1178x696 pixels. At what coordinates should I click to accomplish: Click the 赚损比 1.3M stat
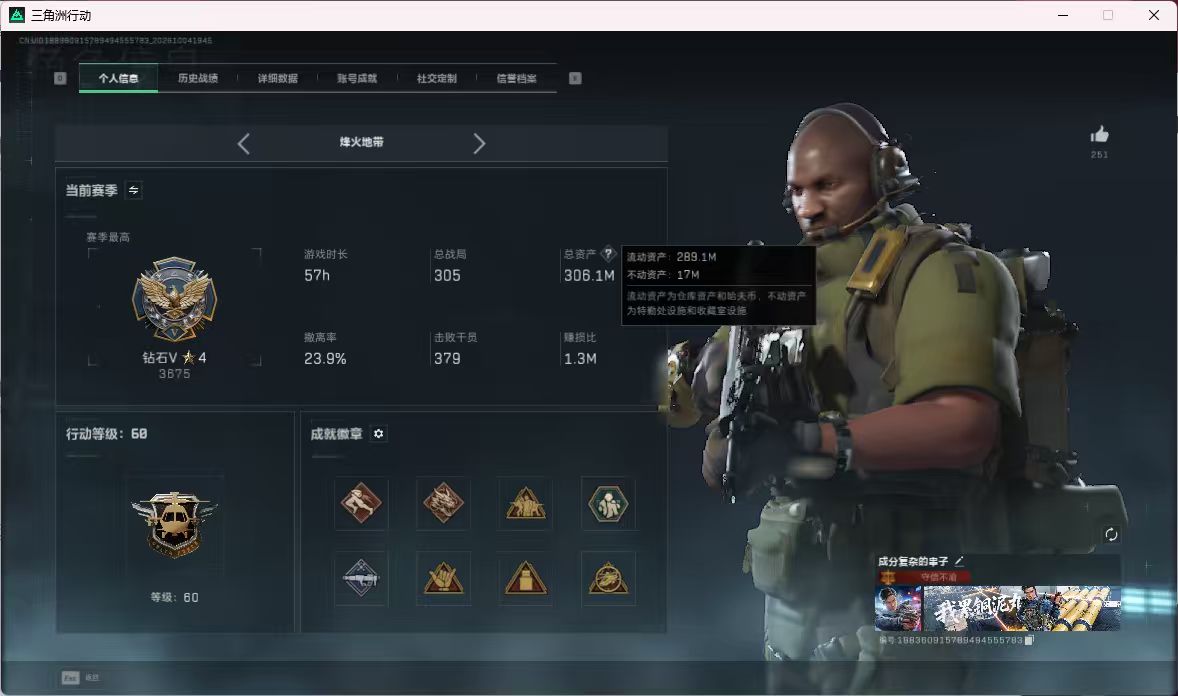coord(580,349)
